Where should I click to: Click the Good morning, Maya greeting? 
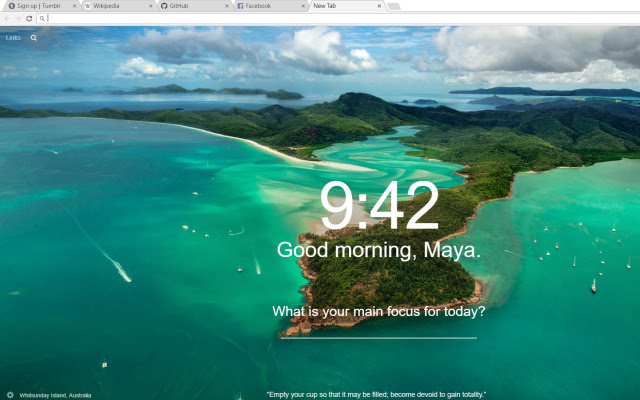click(379, 250)
